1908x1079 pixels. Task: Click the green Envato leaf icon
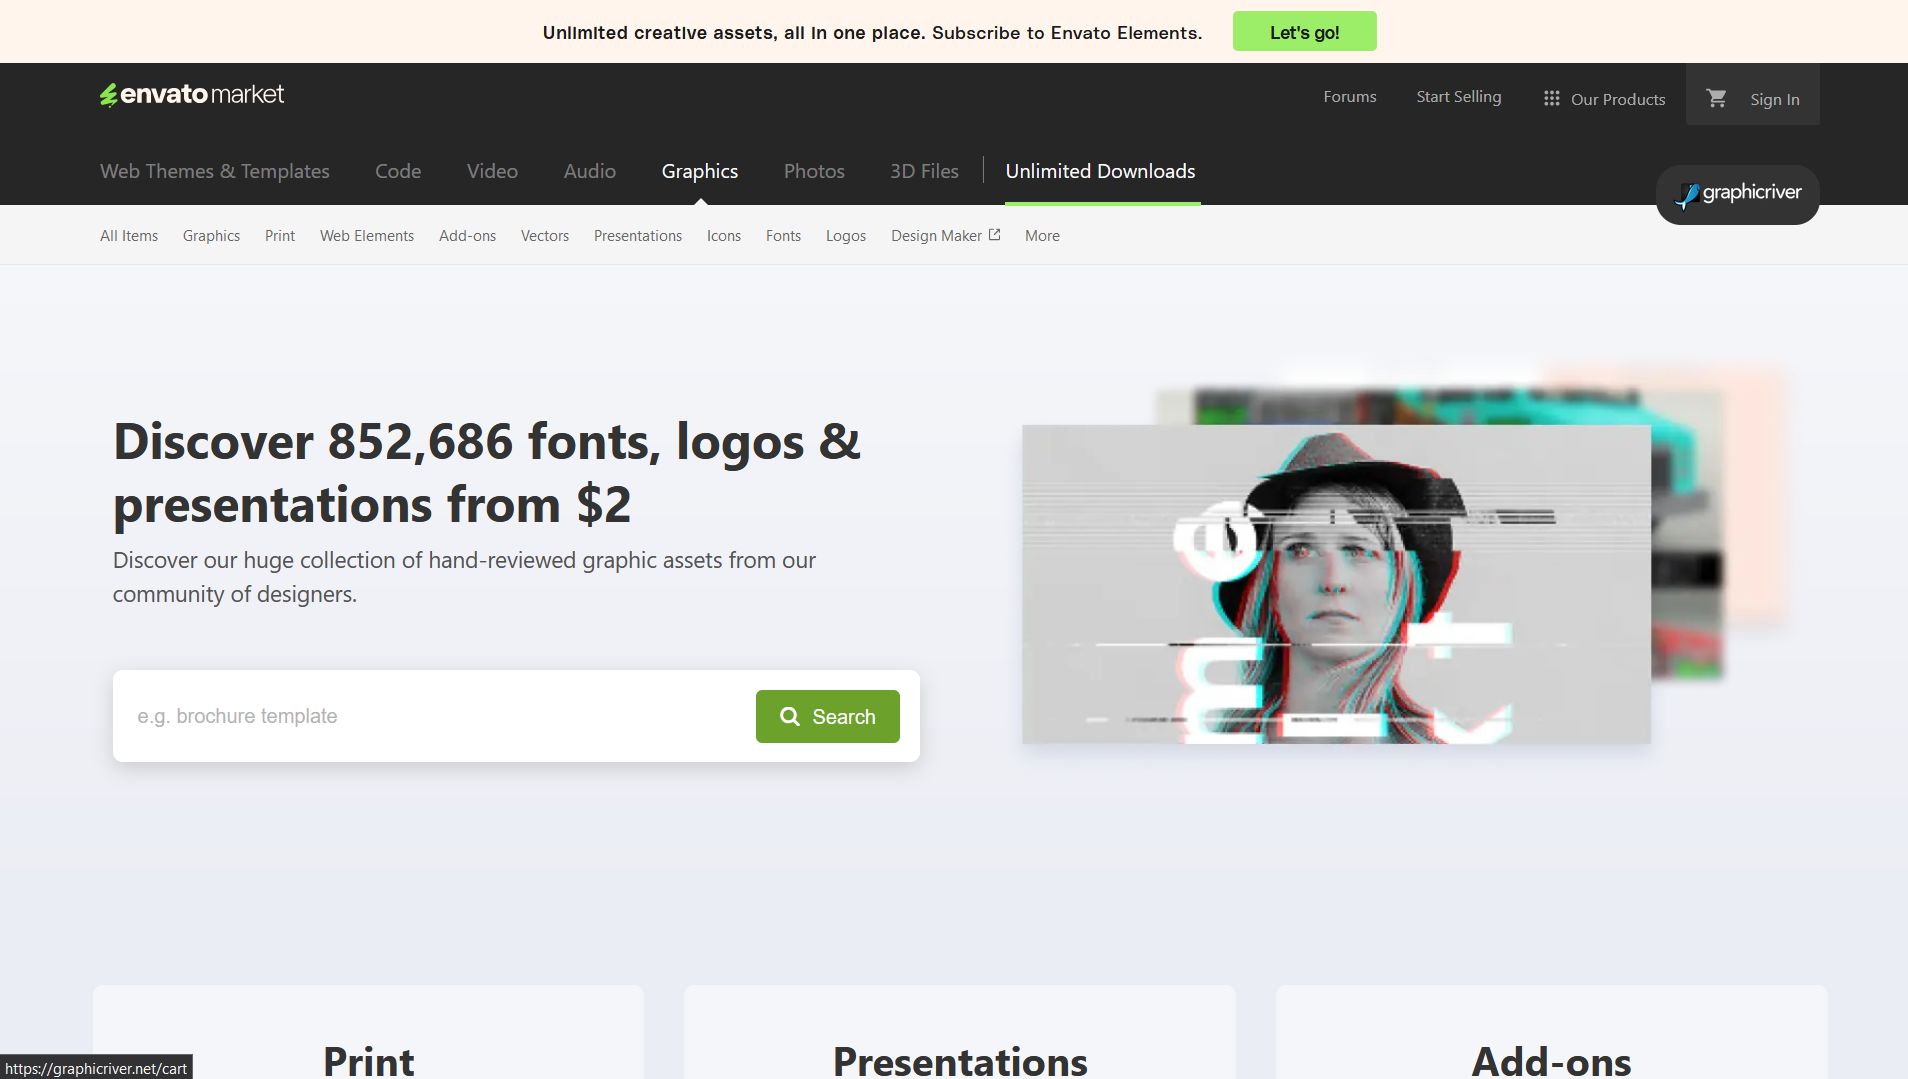(108, 94)
